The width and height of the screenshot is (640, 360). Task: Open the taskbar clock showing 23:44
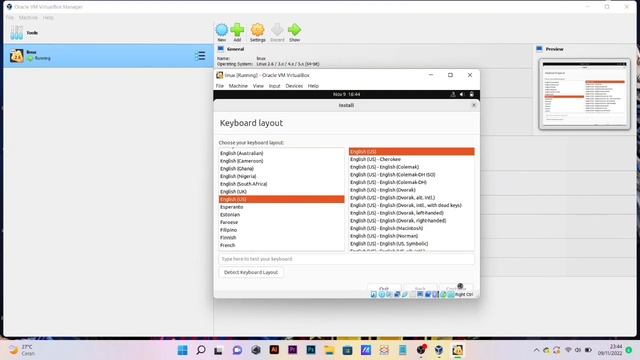pyautogui.click(x=610, y=350)
